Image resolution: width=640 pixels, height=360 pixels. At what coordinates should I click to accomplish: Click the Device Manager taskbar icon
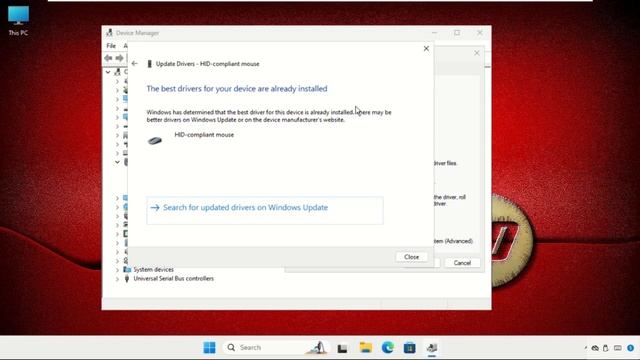(432, 348)
